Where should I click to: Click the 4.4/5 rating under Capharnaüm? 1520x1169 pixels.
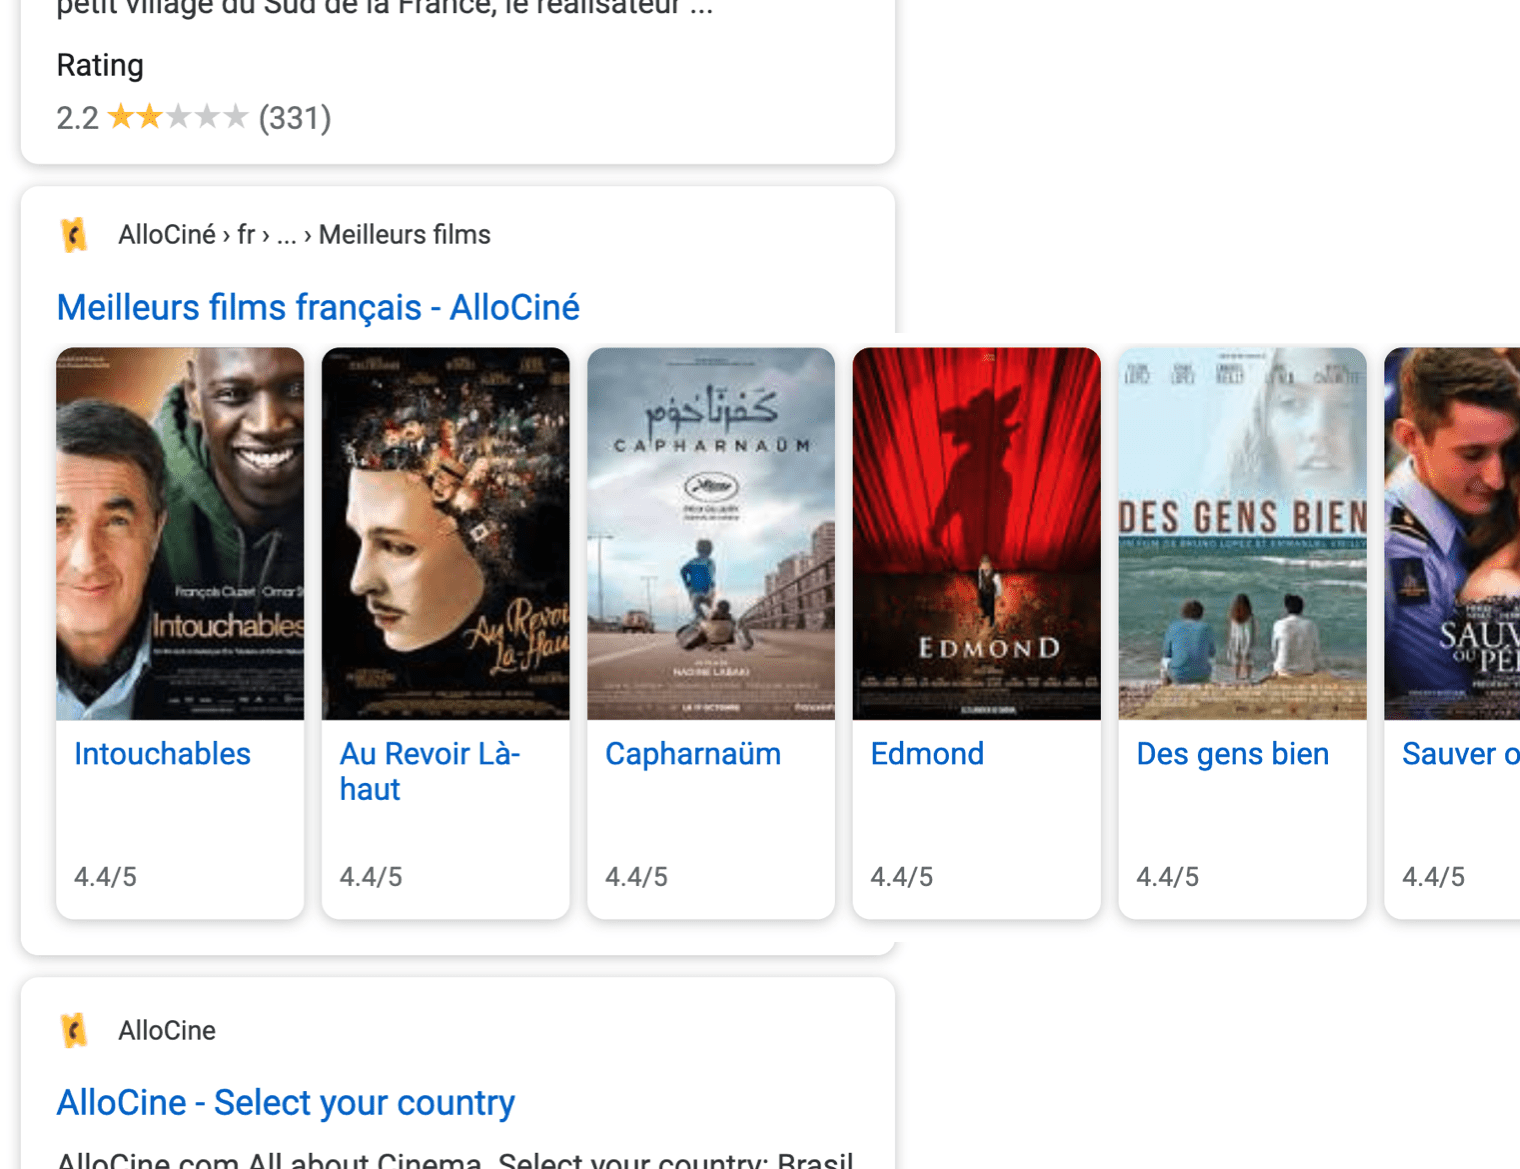(x=637, y=877)
